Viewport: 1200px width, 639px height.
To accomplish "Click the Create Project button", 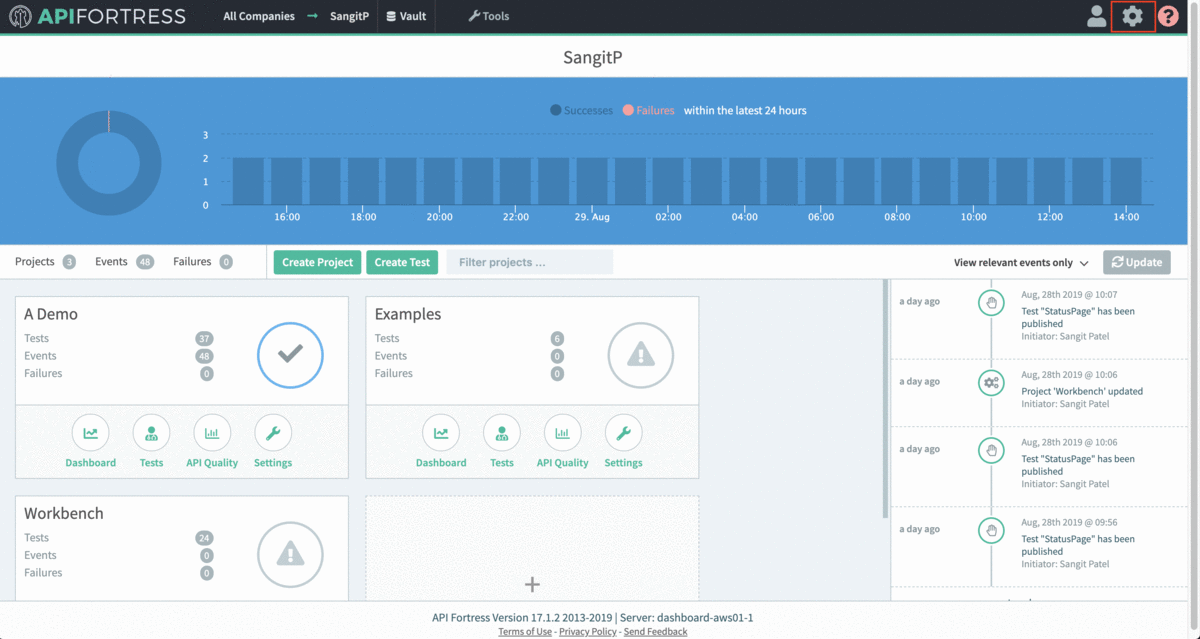I will coord(317,262).
